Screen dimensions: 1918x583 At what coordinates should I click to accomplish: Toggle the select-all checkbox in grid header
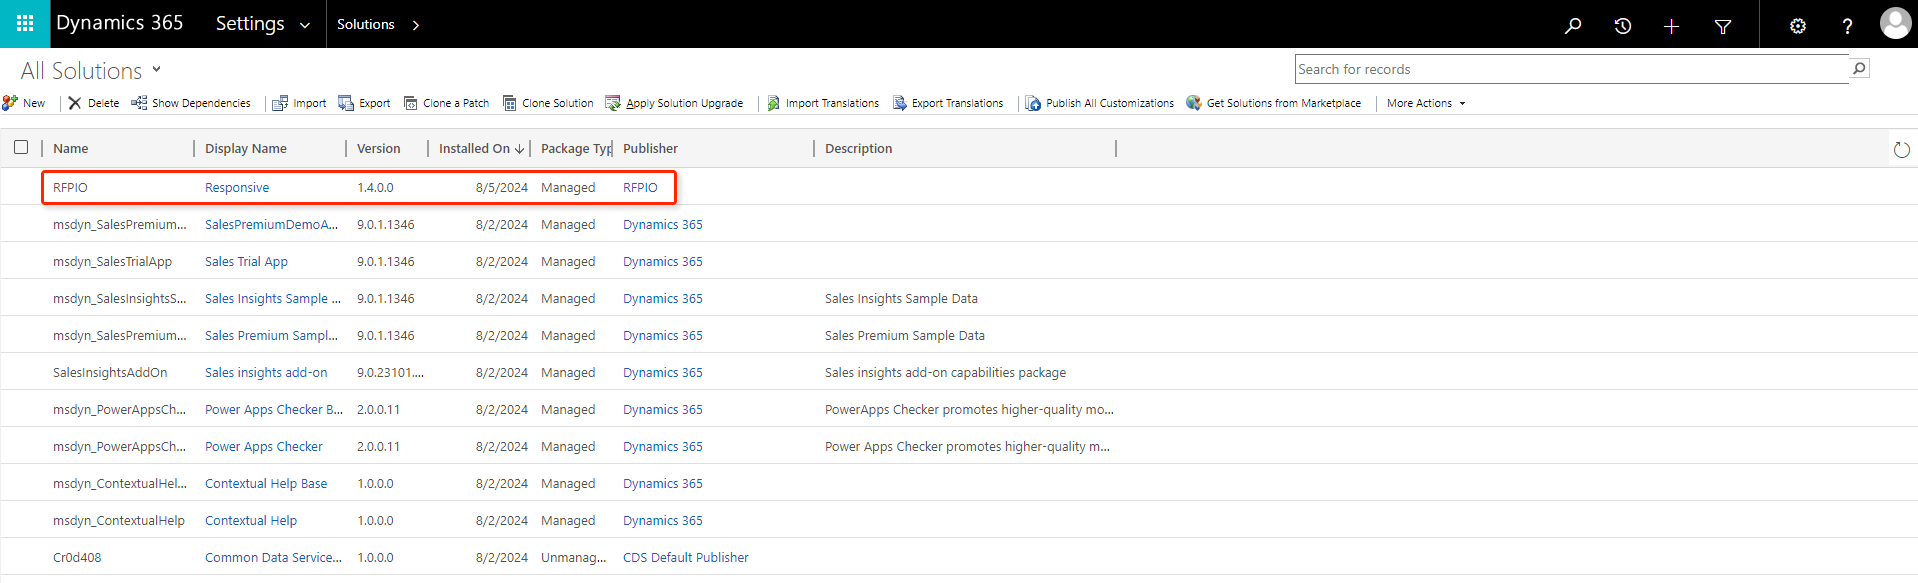point(21,147)
